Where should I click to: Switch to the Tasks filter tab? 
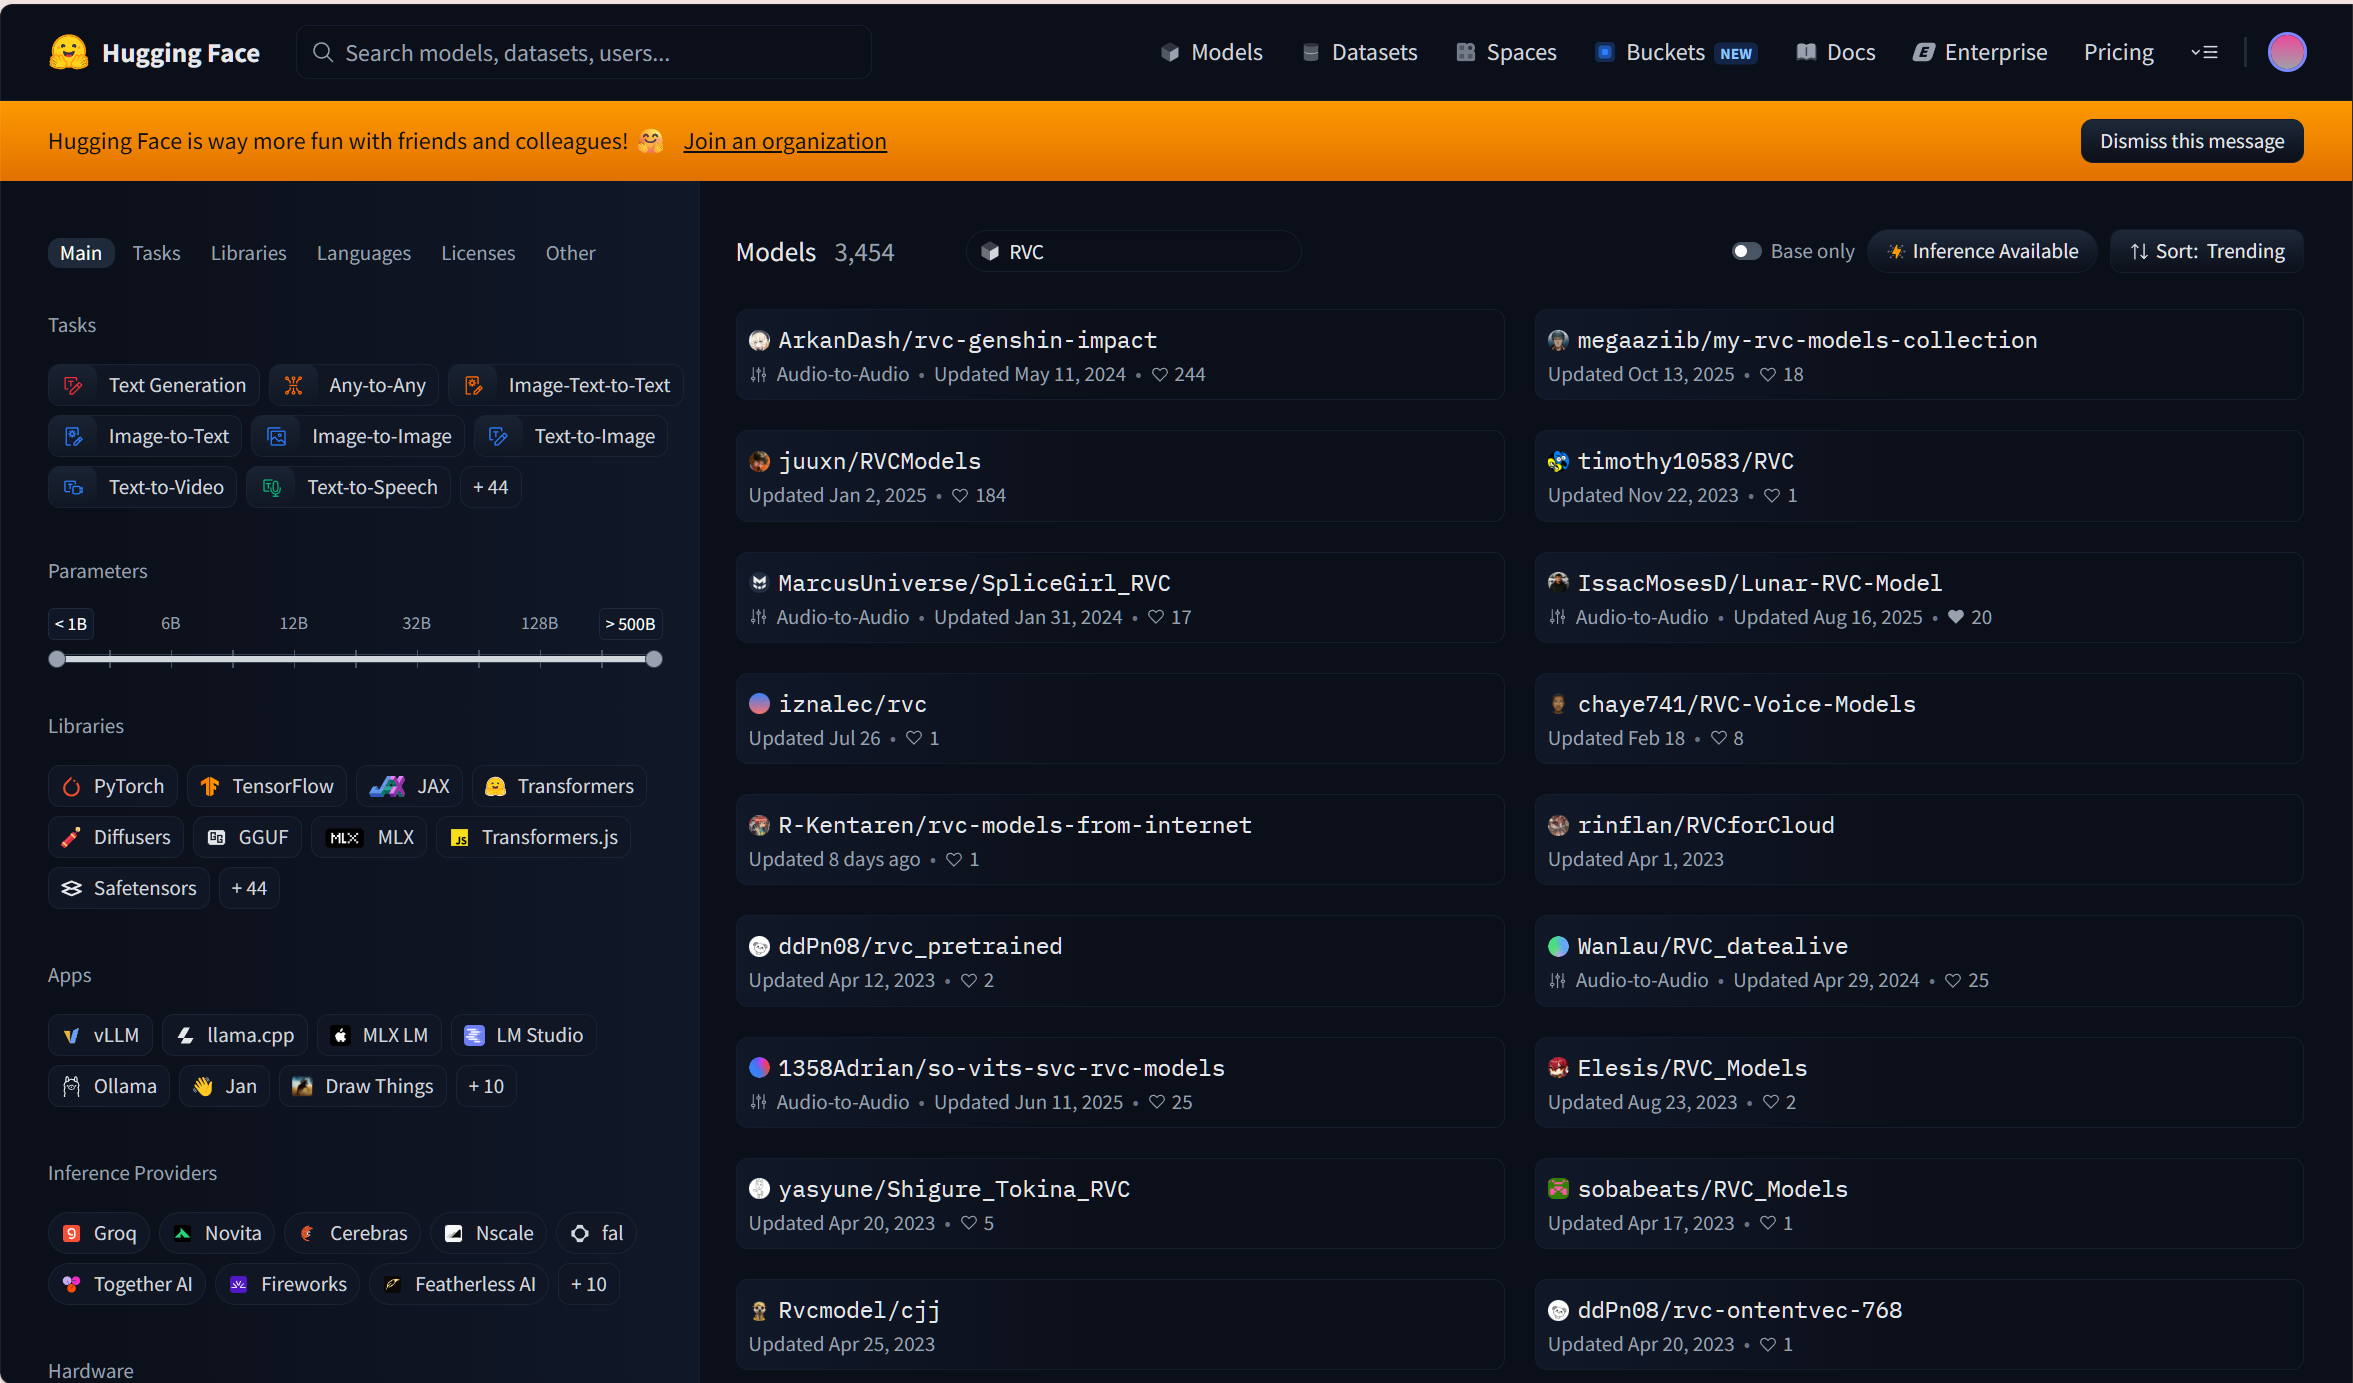pyautogui.click(x=157, y=253)
